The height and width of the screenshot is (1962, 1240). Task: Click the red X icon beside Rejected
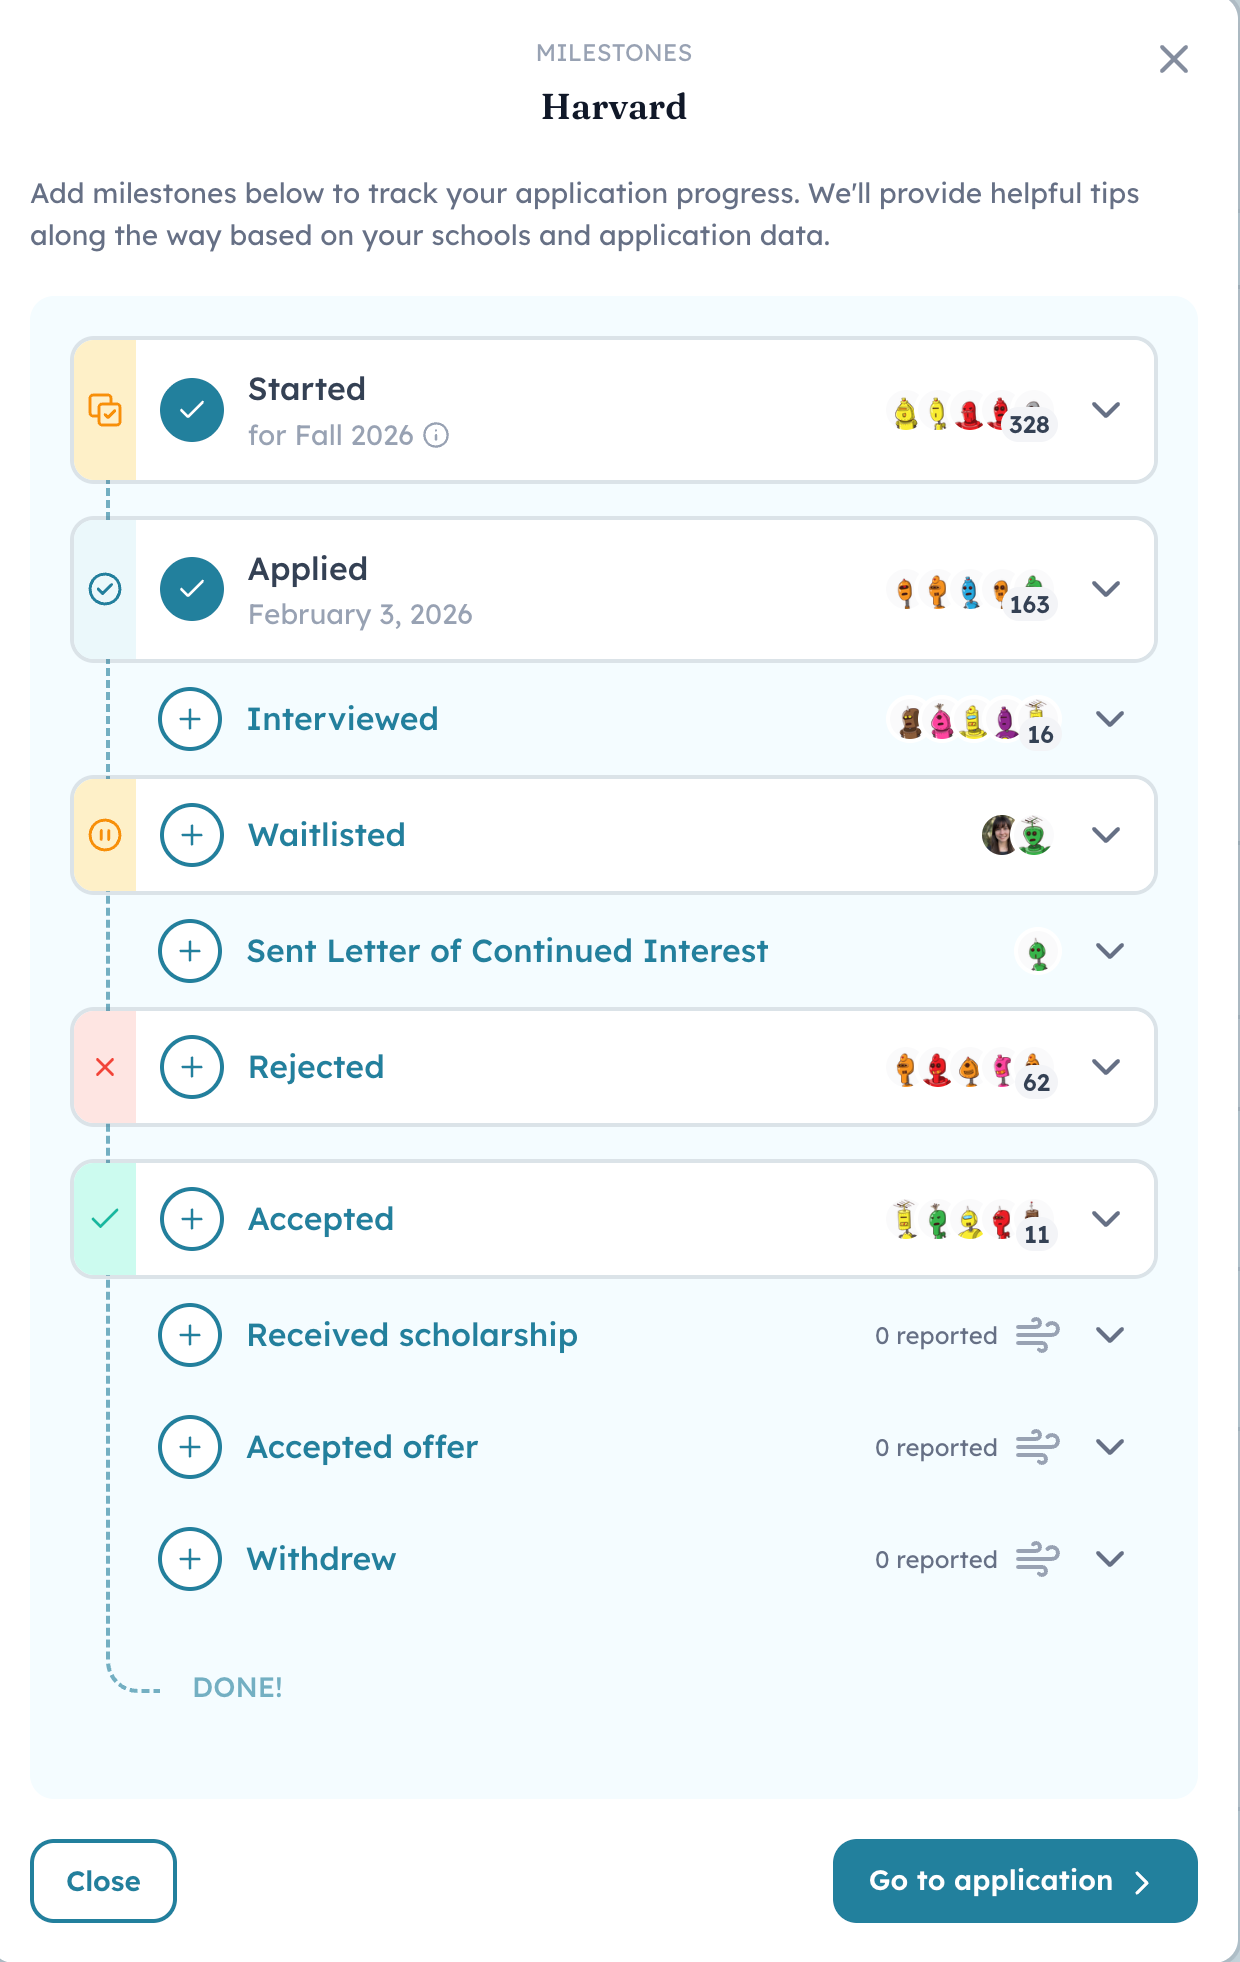[x=105, y=1067]
